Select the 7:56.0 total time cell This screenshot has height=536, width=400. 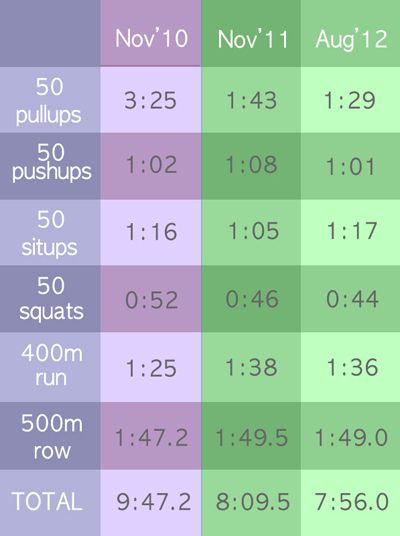click(350, 502)
